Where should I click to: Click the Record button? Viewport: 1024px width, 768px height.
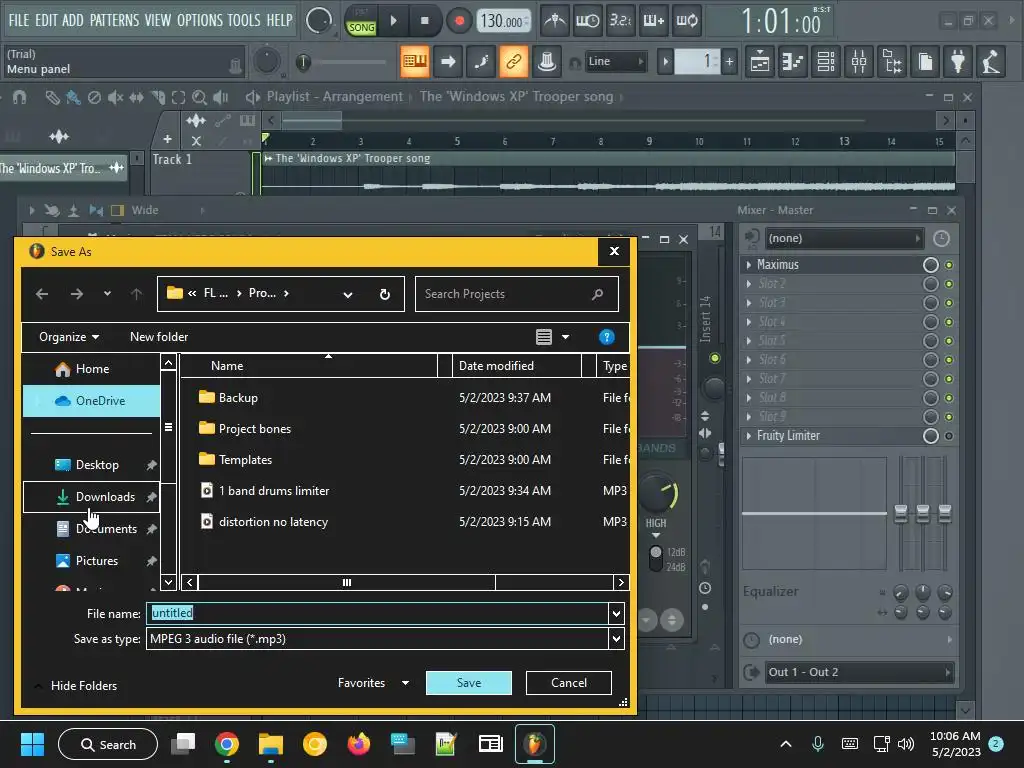click(459, 21)
